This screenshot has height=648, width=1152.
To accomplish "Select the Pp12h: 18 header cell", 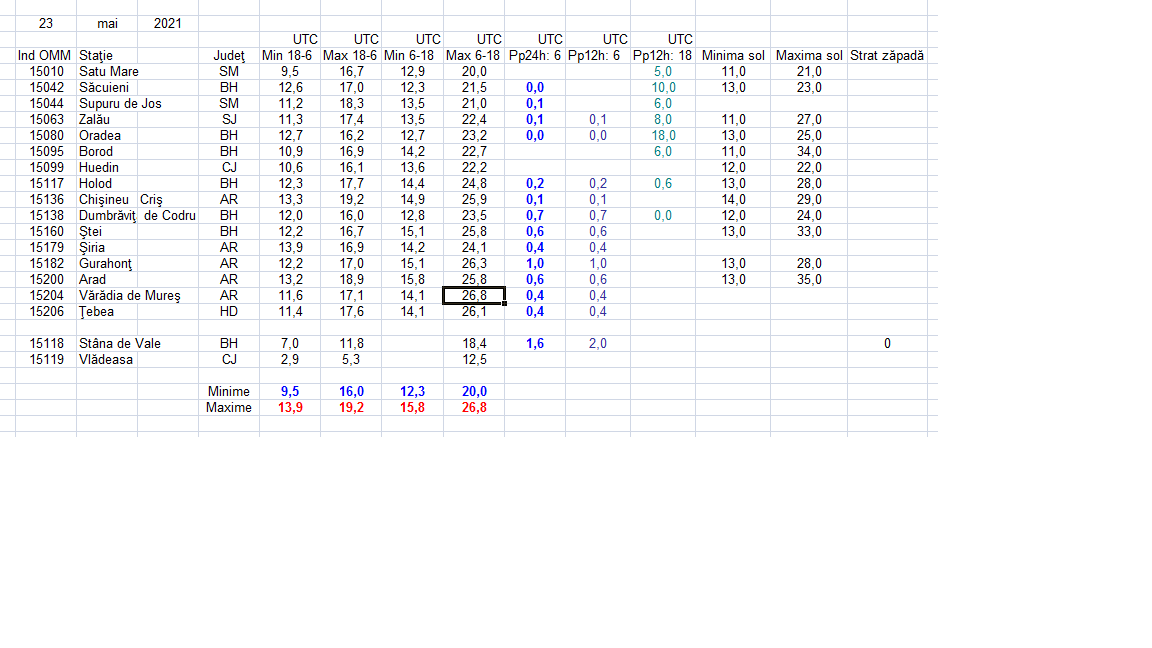I will point(663,55).
